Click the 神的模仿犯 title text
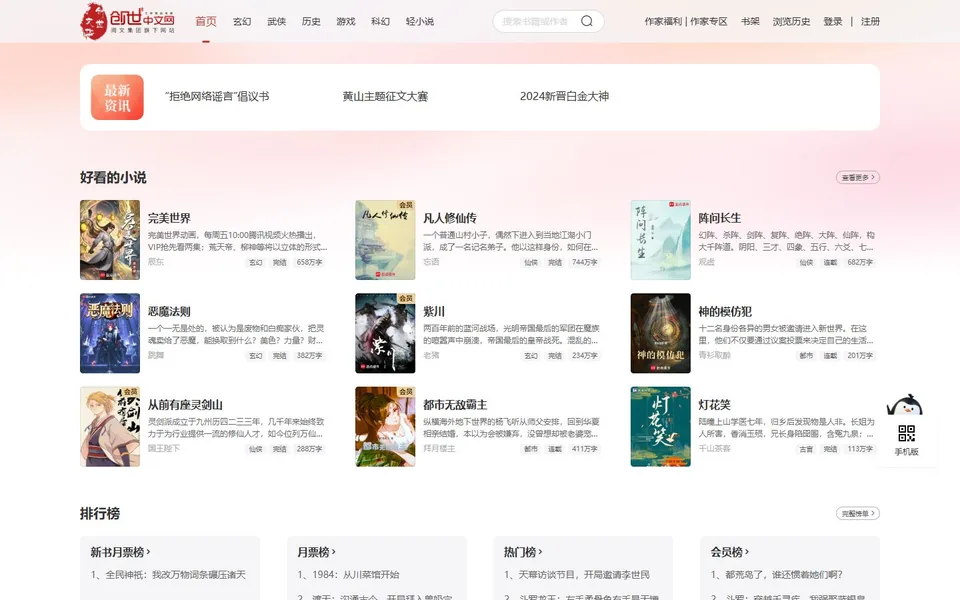Screen dimensions: 960x600 tap(726, 312)
